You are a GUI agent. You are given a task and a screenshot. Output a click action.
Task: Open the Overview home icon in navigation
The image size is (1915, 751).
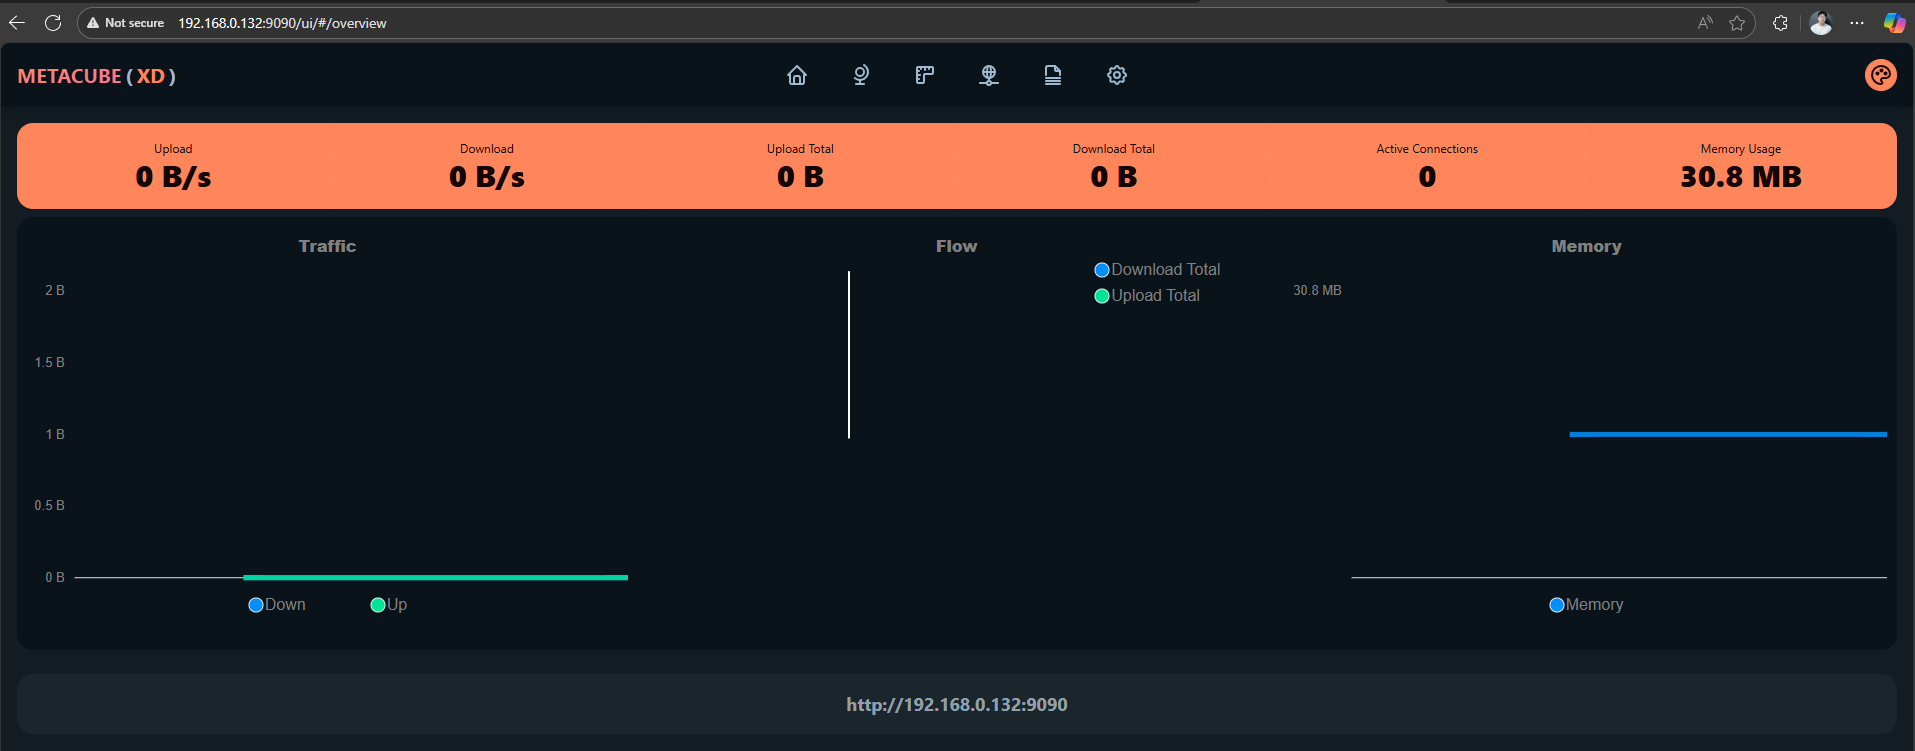click(x=797, y=75)
